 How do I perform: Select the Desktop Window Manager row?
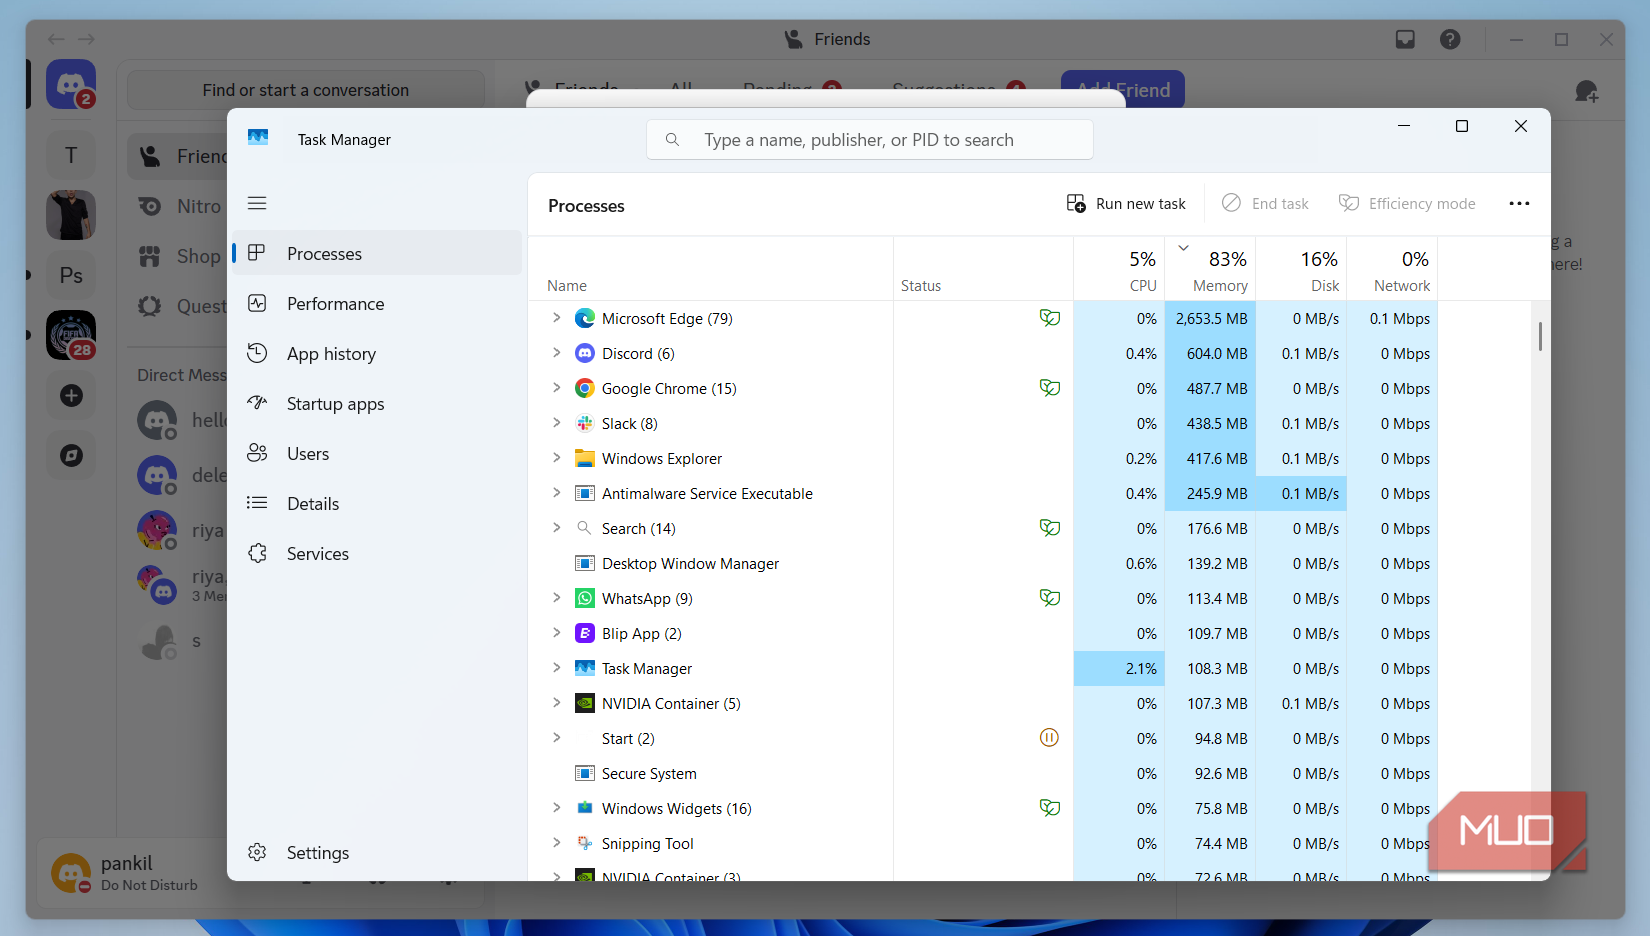coord(984,563)
